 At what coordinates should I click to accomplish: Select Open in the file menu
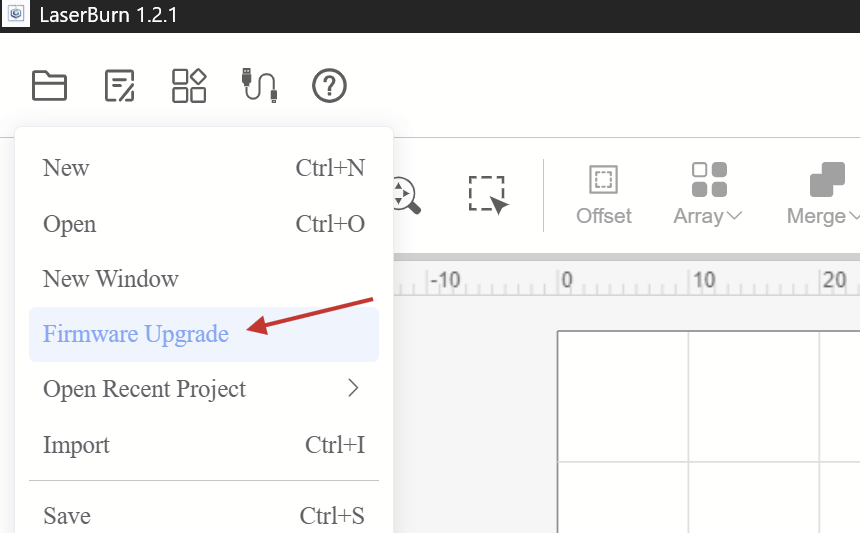70,224
